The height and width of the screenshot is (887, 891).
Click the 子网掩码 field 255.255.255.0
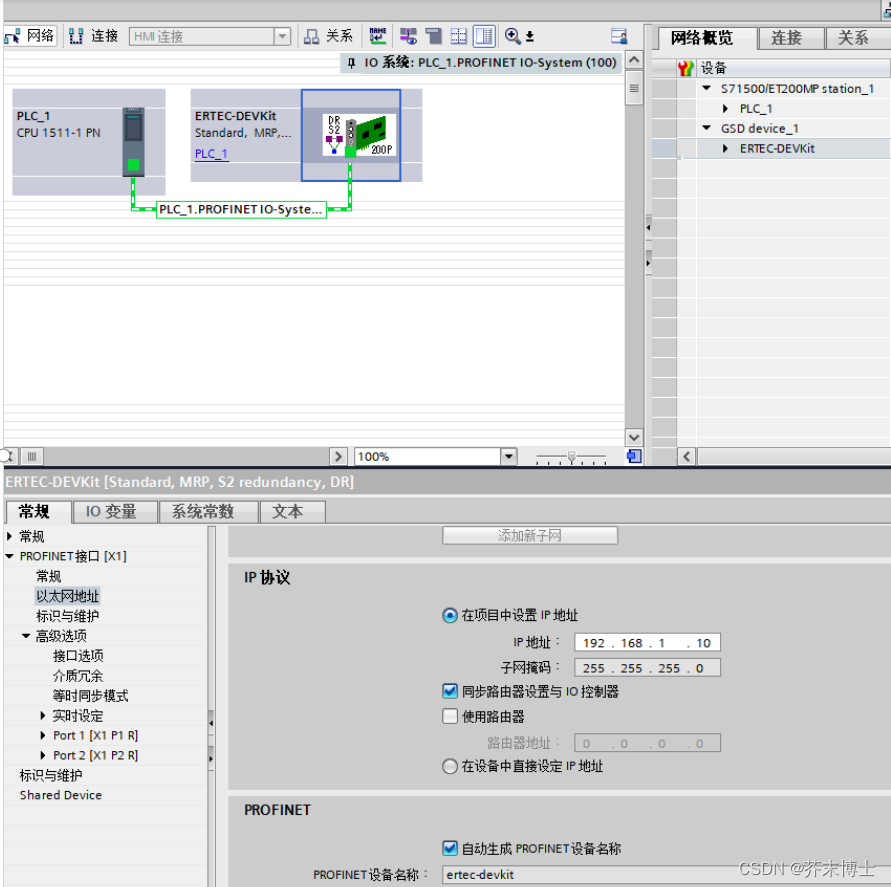(647, 668)
